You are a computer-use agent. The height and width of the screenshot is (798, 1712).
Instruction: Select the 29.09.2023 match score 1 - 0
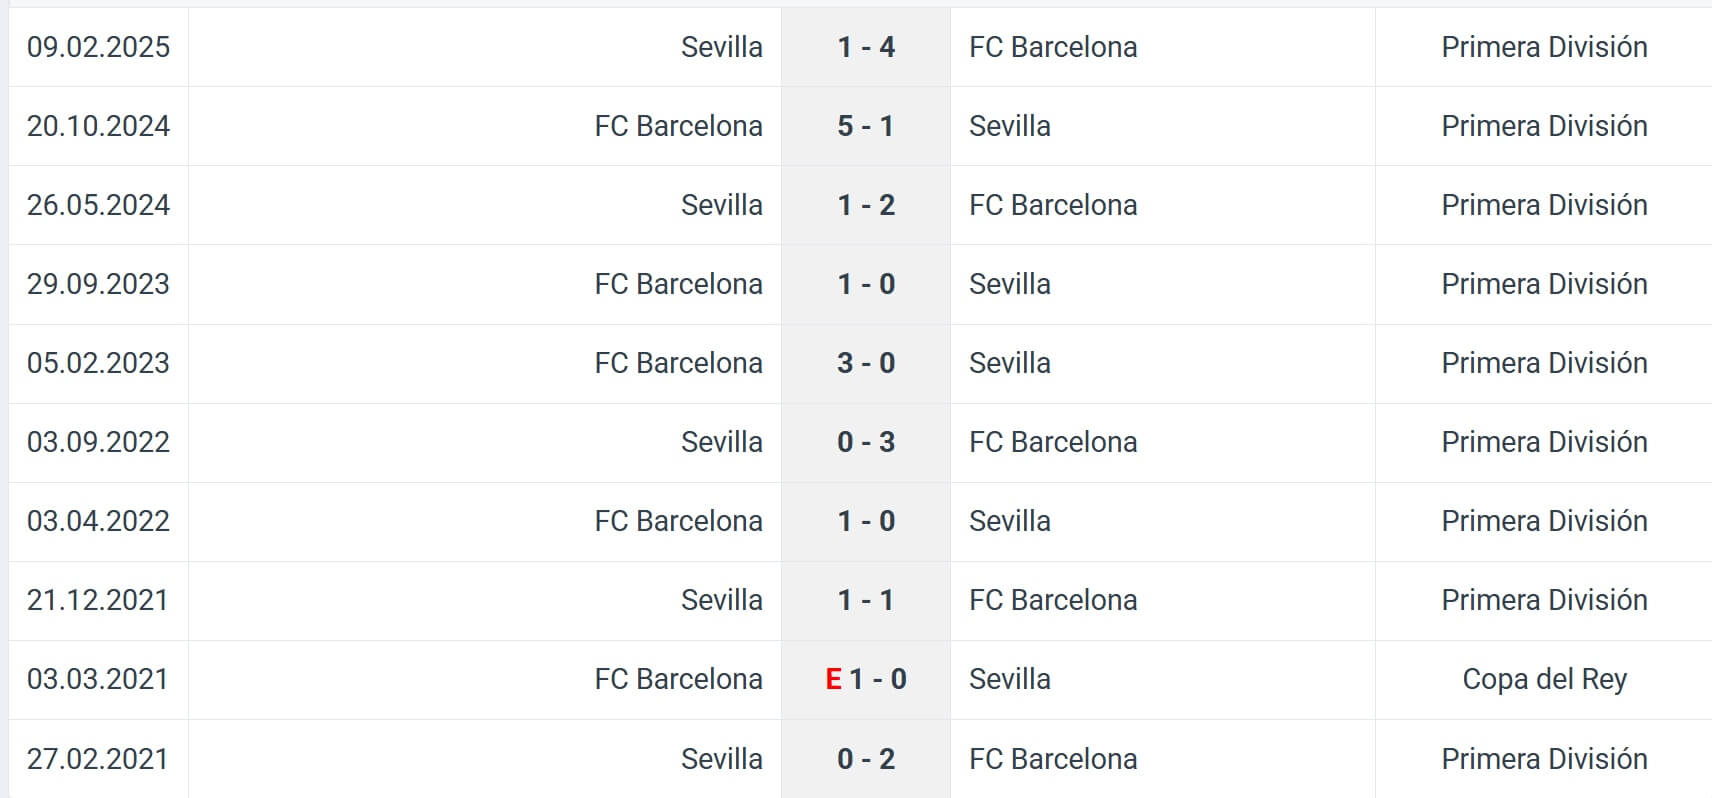pos(866,284)
